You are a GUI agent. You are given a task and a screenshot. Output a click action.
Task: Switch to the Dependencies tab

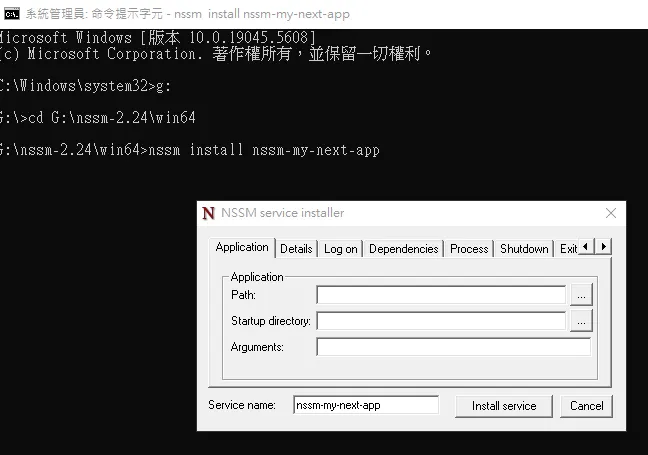click(x=403, y=249)
